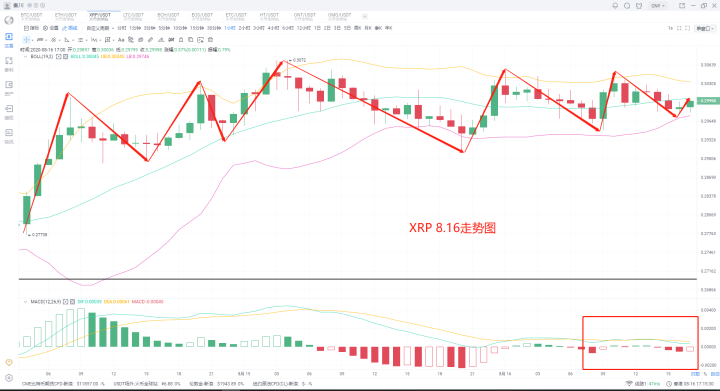Screen dimensions: 720x391
Task: Toggle the blue drawing tools button
Action: coord(70,28)
